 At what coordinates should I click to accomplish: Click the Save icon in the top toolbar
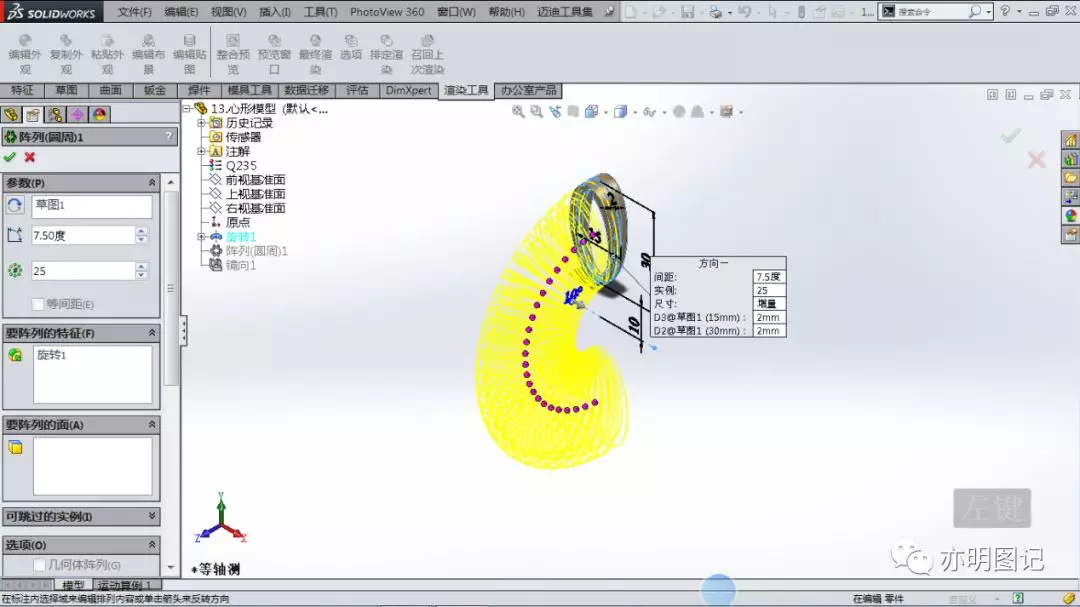pos(687,12)
